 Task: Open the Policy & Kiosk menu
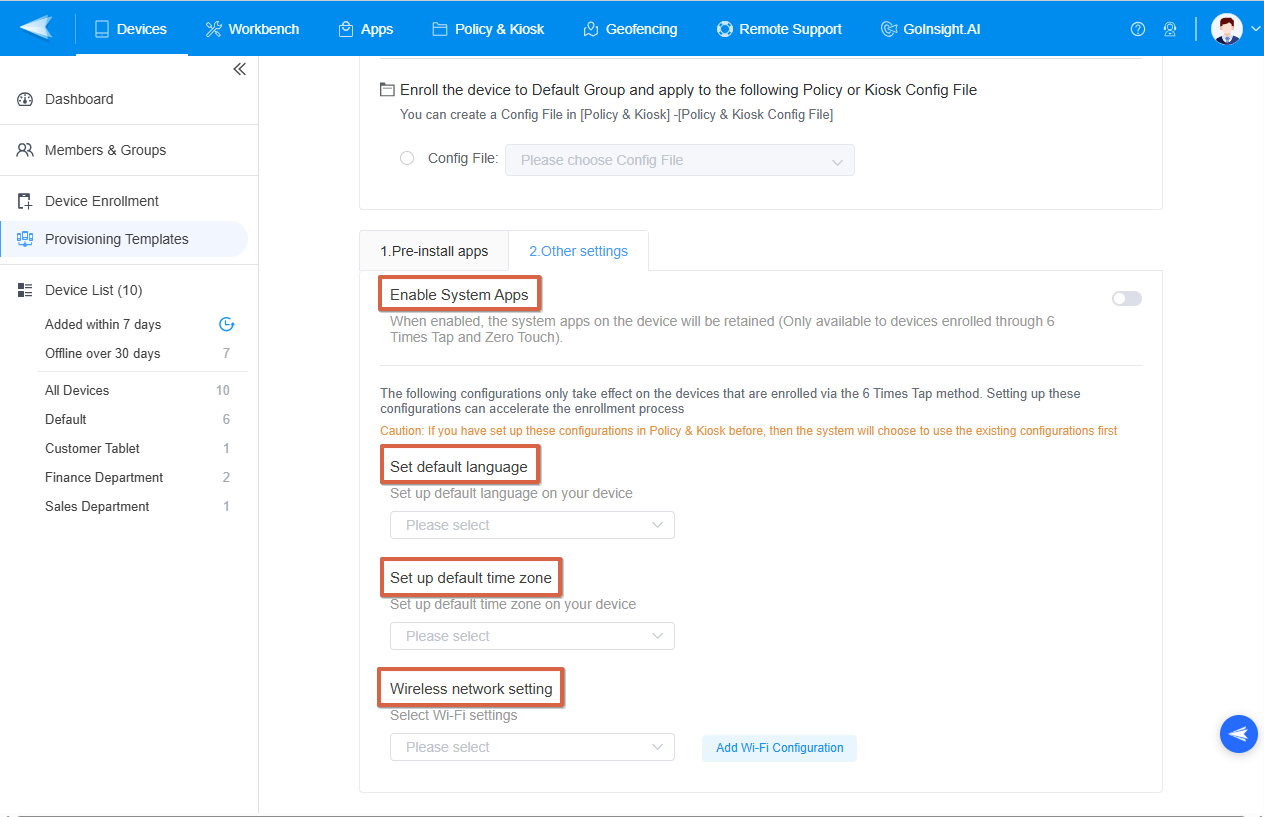click(x=488, y=29)
